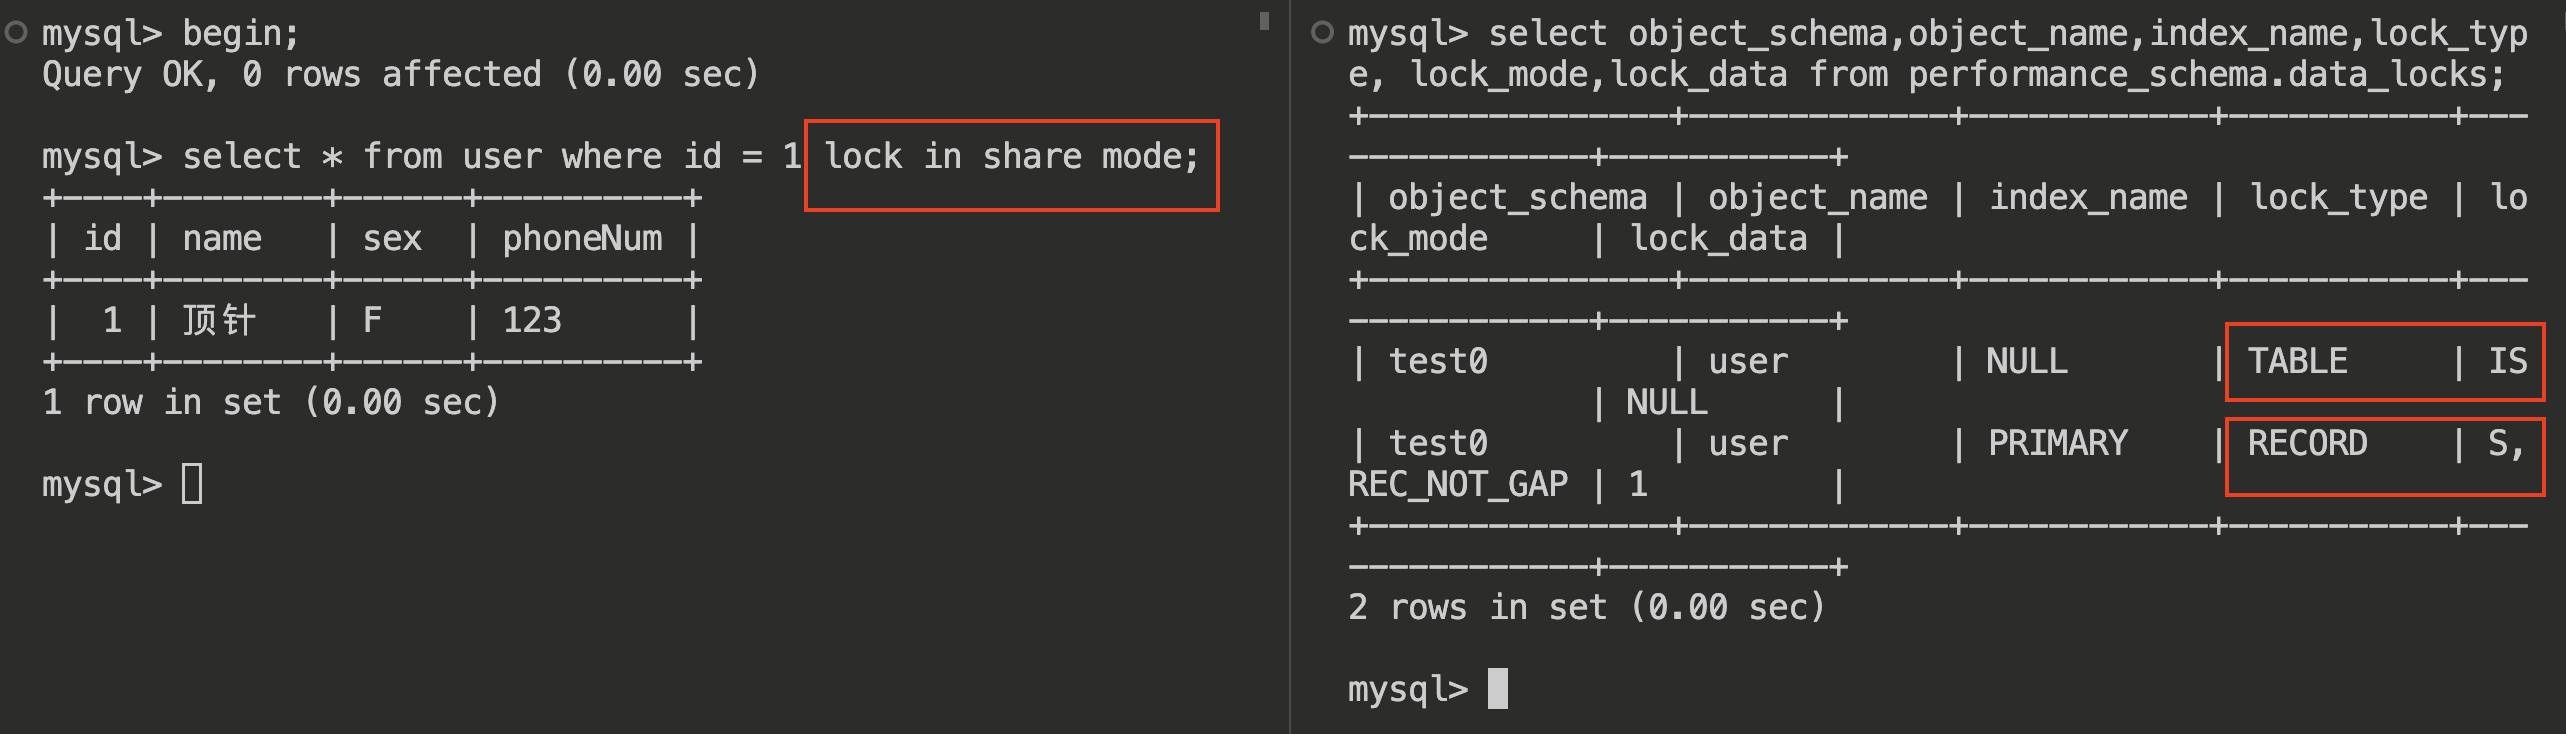Image resolution: width=2566 pixels, height=734 pixels.
Task: Click the "object_schema" column header
Action: [x=1517, y=198]
